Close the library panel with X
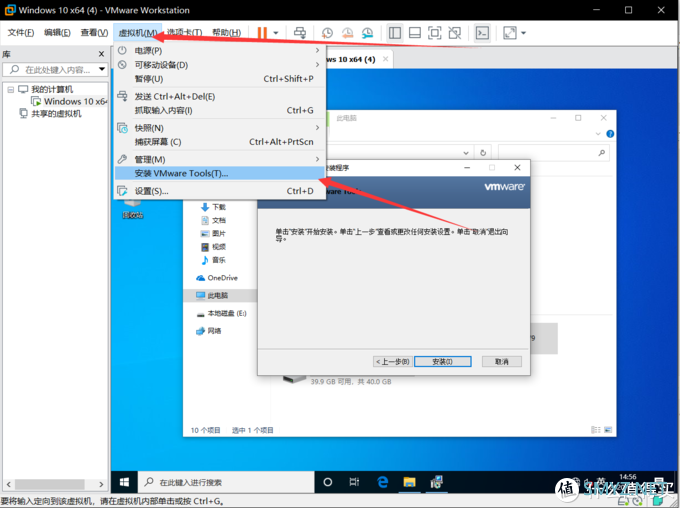 (x=101, y=54)
